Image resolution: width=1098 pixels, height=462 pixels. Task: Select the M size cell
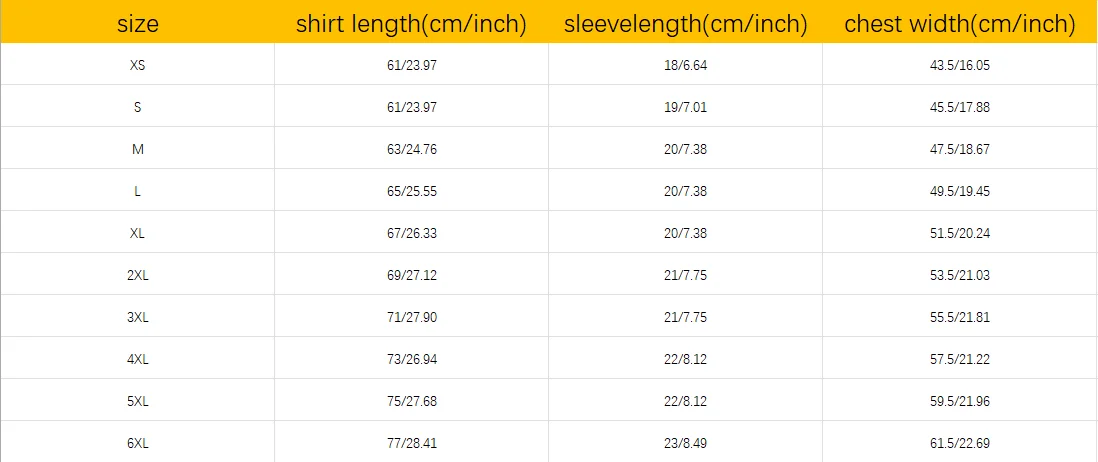coord(137,149)
